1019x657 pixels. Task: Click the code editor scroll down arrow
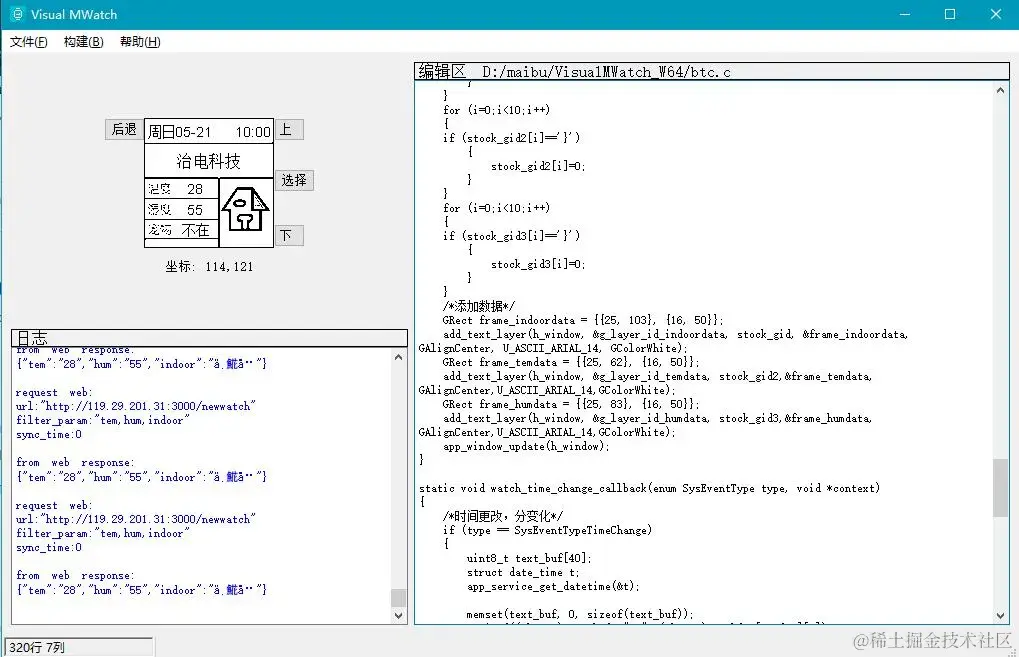1000,615
